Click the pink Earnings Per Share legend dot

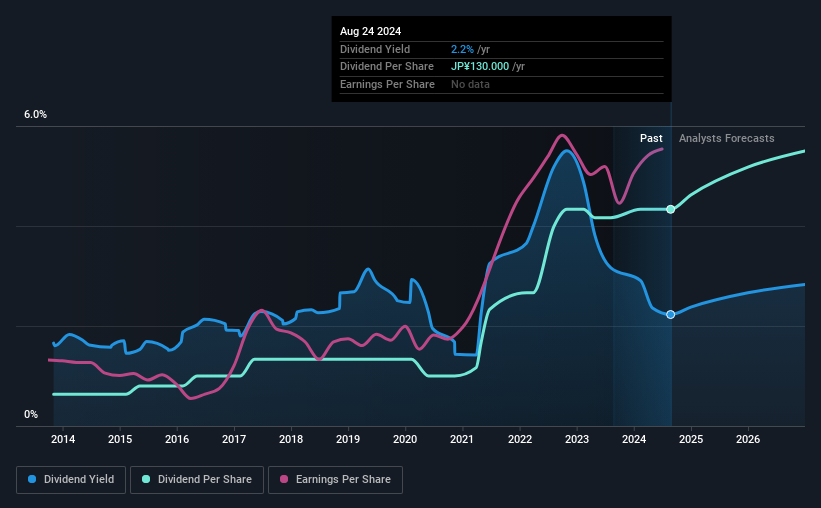point(284,479)
